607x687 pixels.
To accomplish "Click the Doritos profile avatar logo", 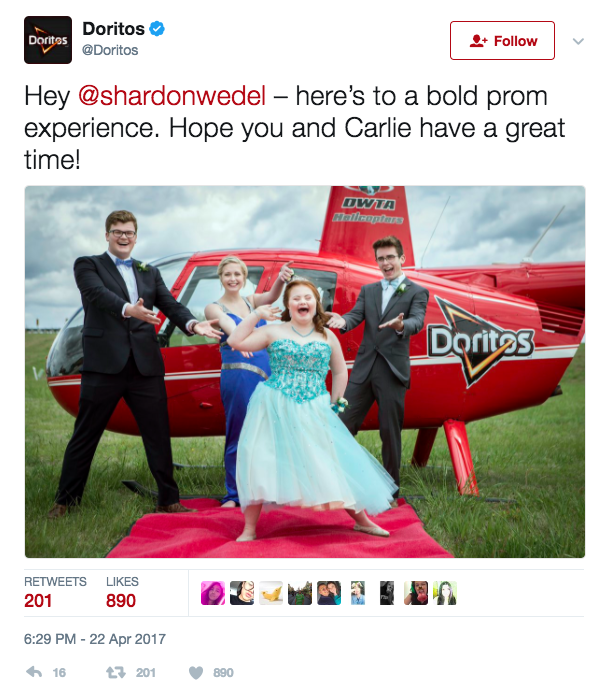I will (x=48, y=40).
